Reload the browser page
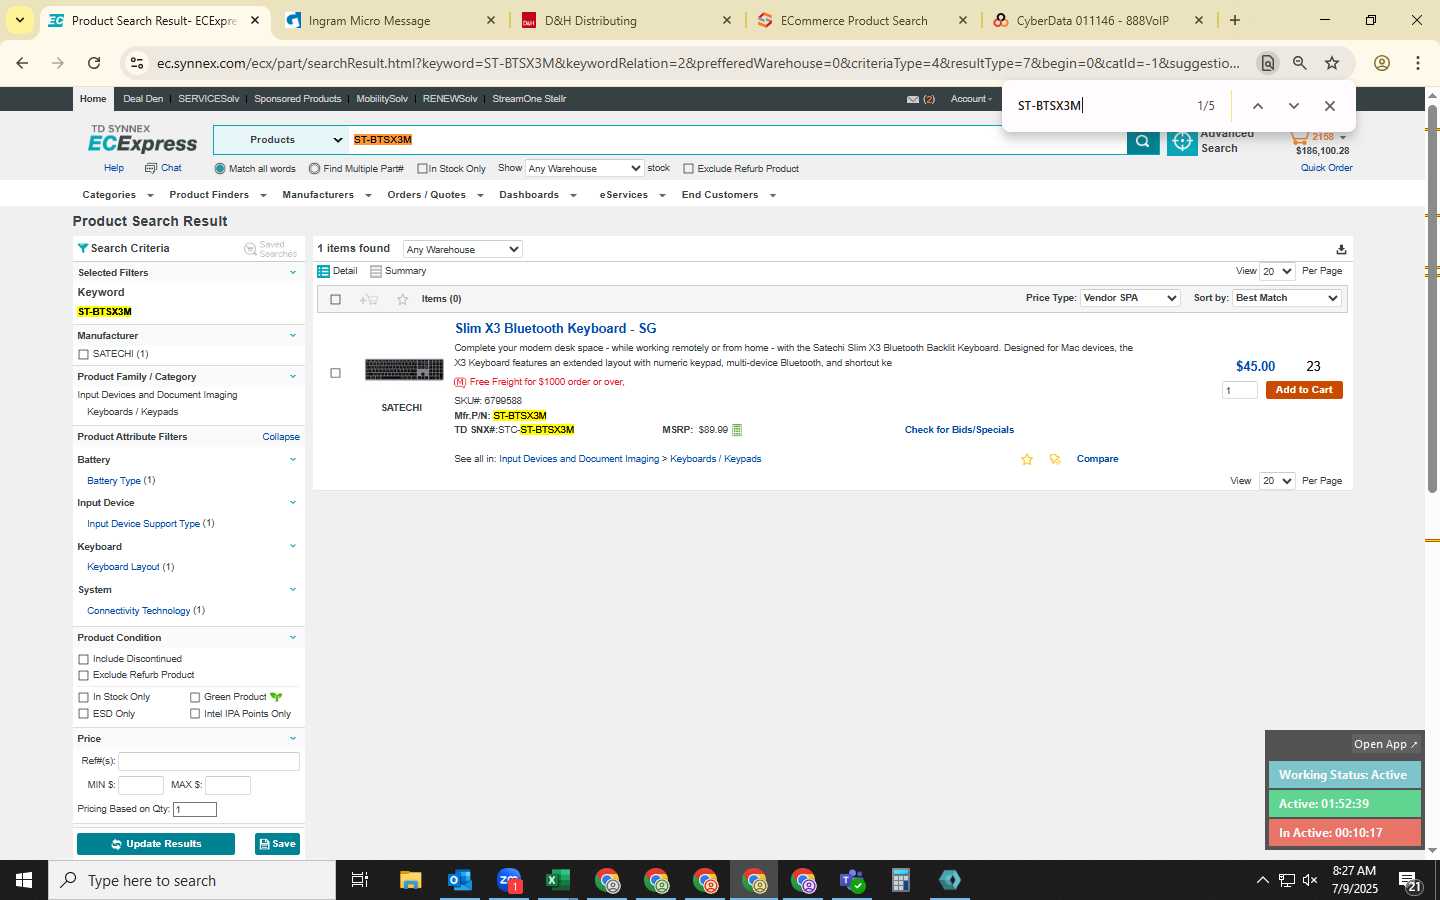The image size is (1440, 900). [94, 63]
